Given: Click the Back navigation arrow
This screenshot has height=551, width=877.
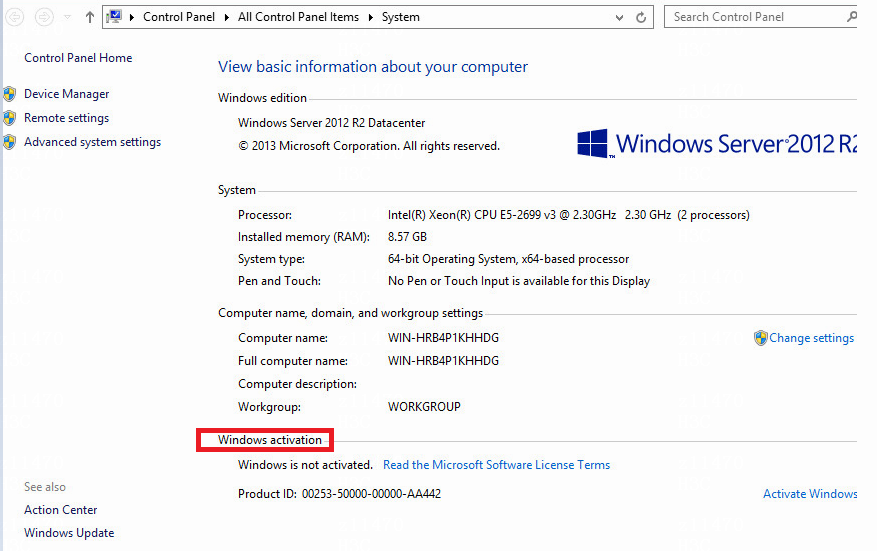Looking at the screenshot, I should pyautogui.click(x=15, y=17).
